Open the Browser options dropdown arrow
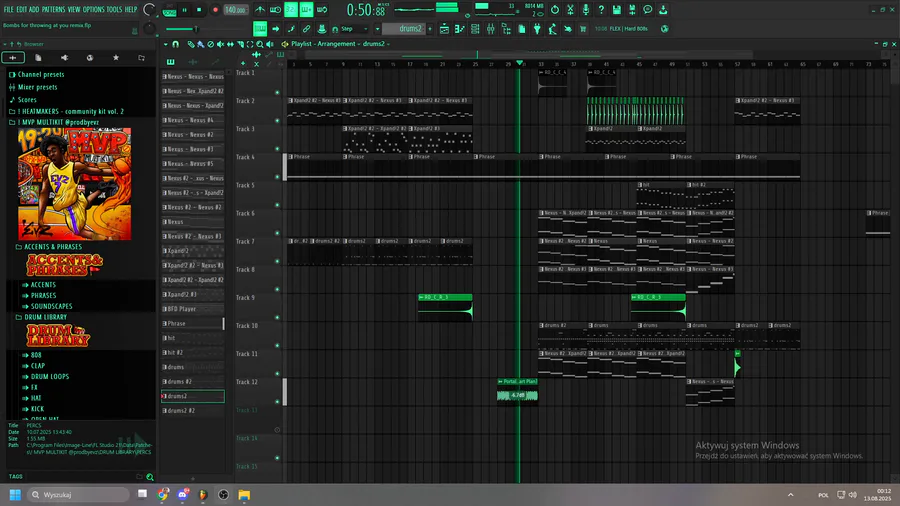Viewport: 900px width, 506px height. (5, 44)
